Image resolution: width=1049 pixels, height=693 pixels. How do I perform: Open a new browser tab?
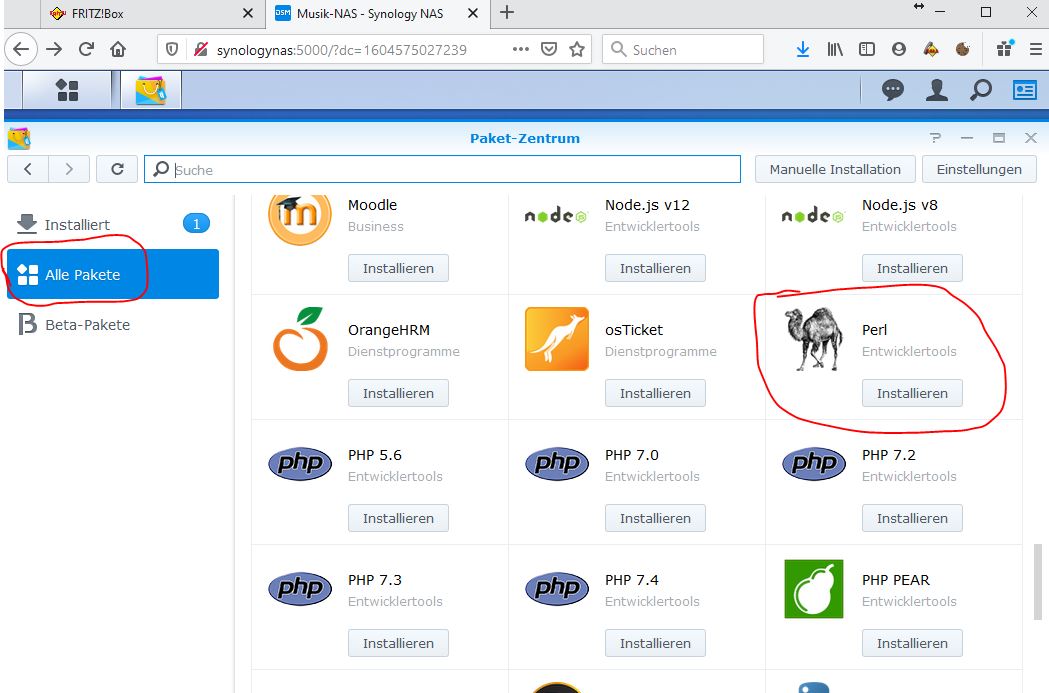point(507,13)
